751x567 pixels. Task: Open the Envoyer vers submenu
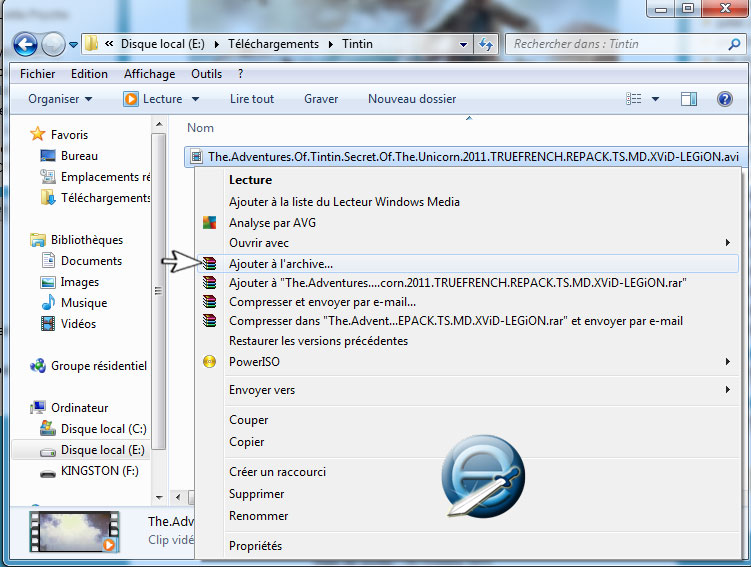click(467, 390)
